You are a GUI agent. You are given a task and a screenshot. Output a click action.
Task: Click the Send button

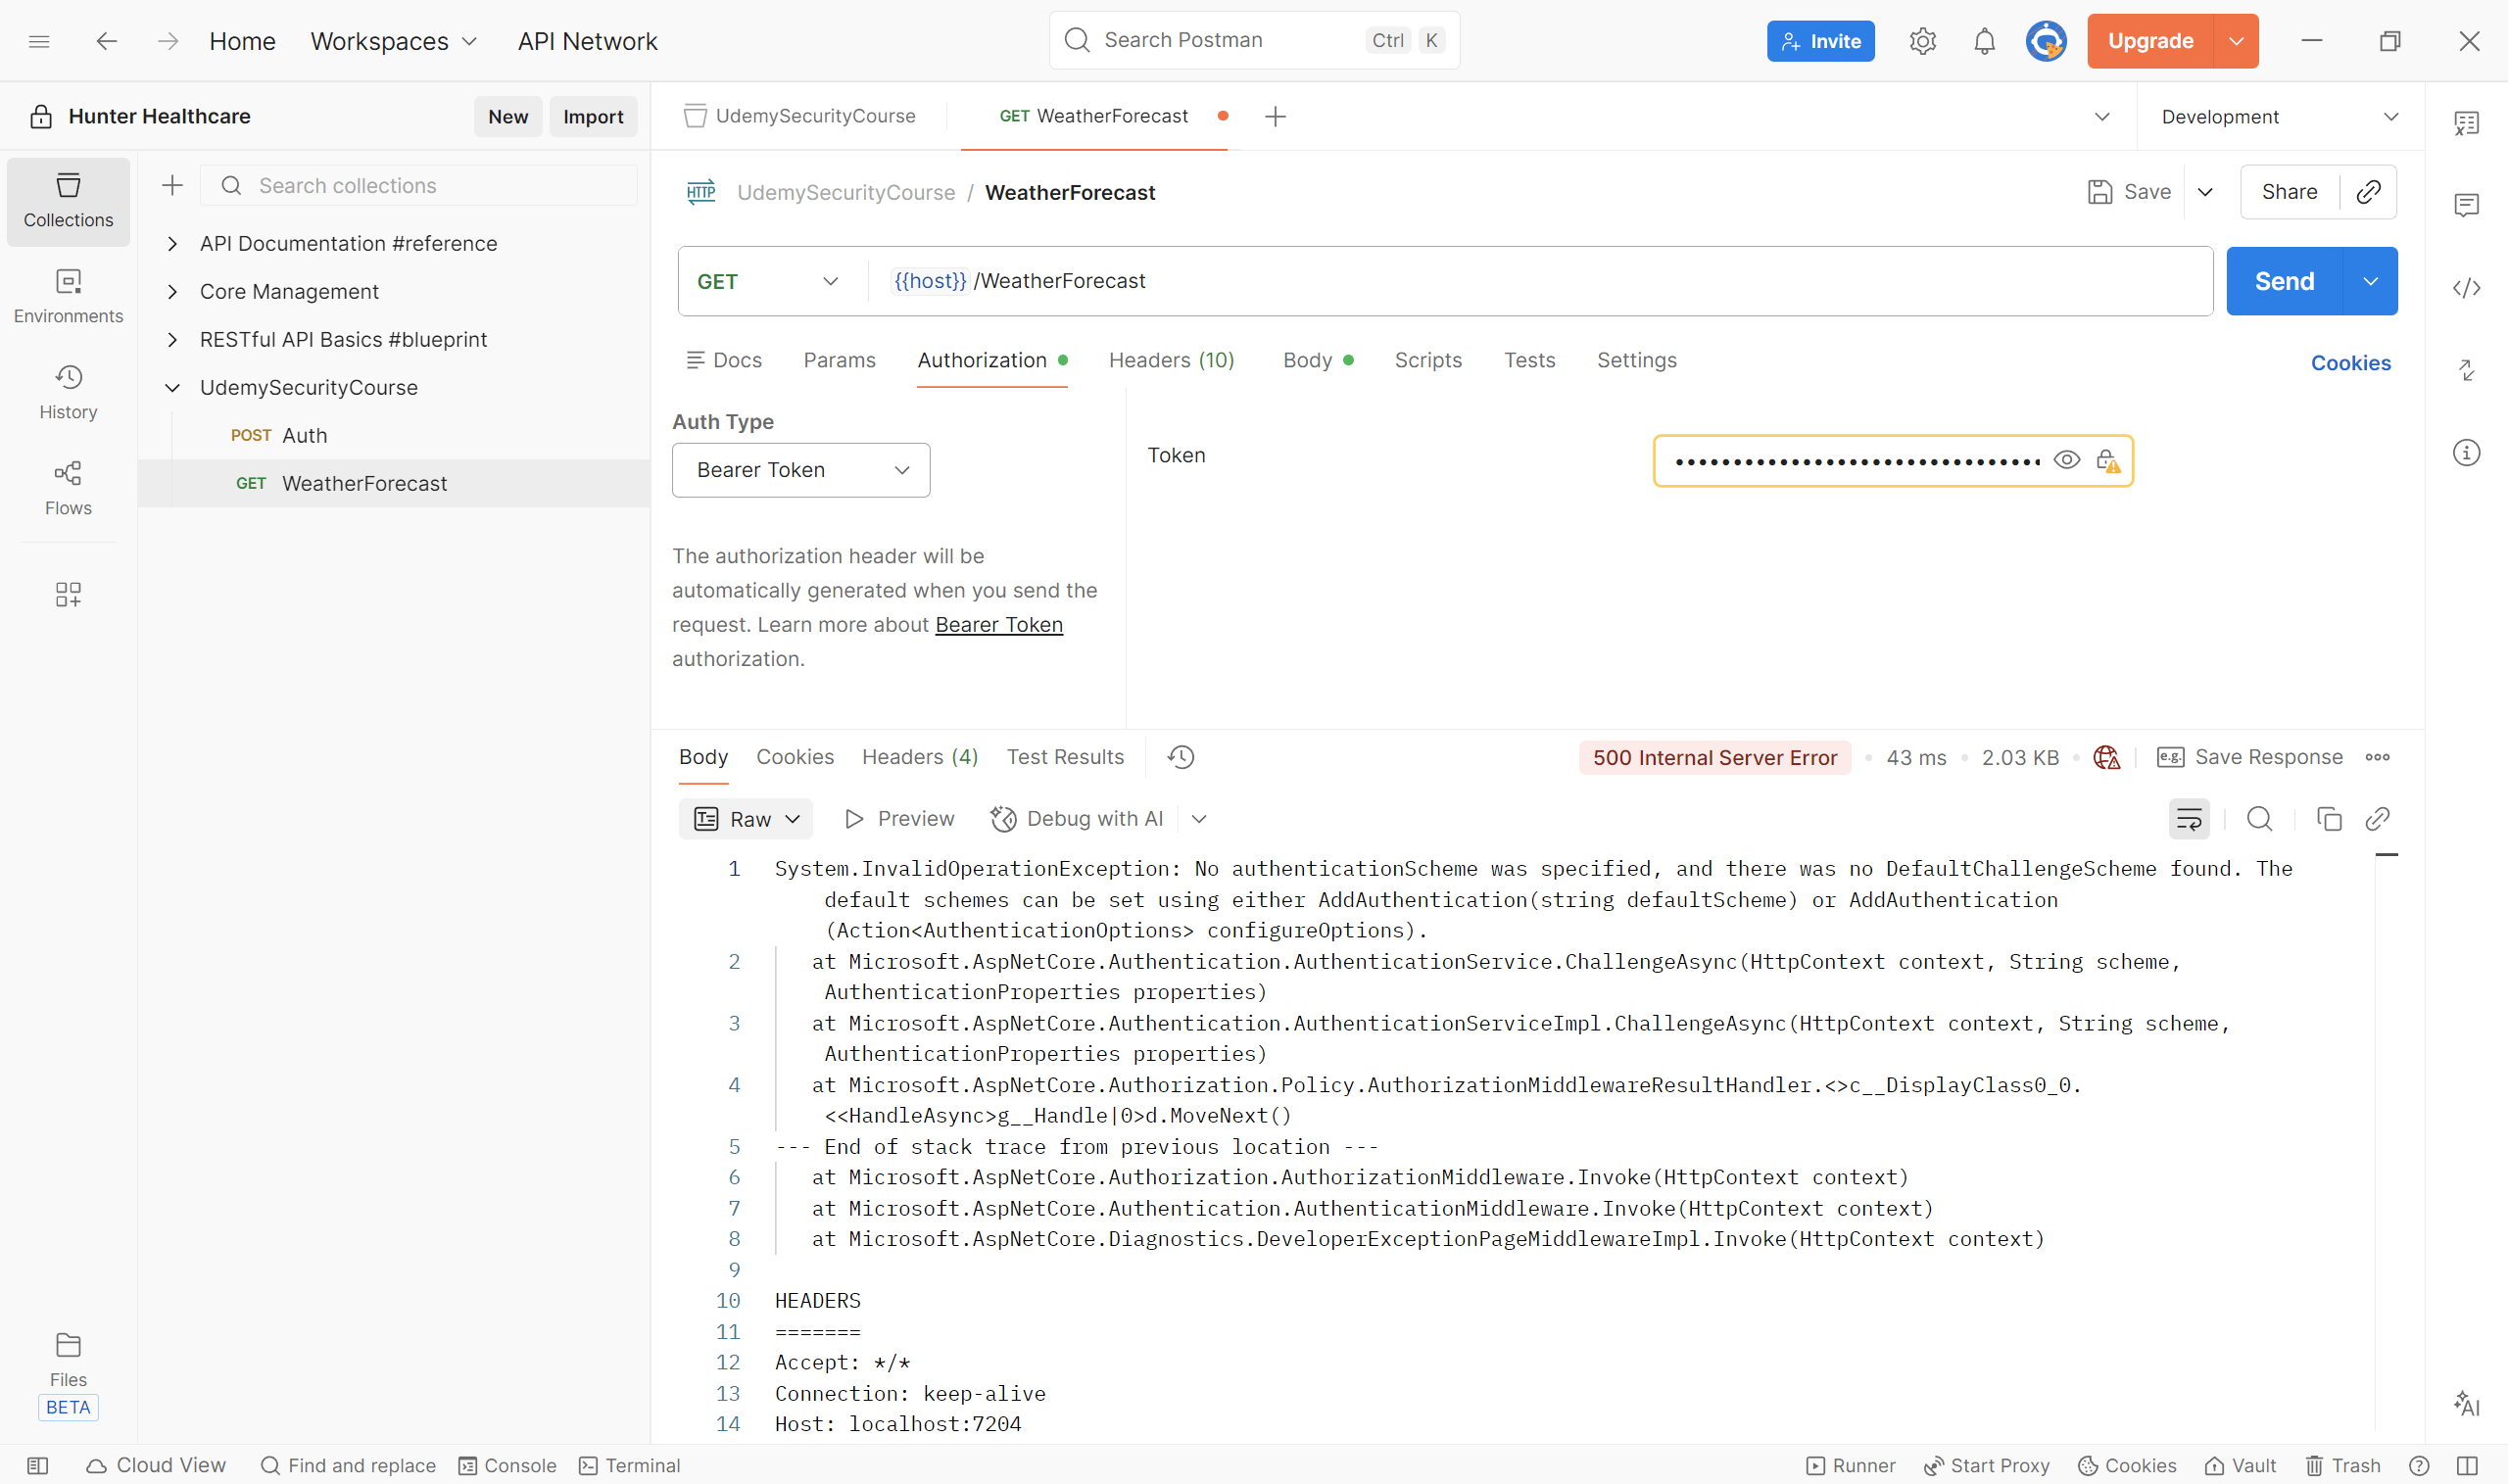point(2283,281)
